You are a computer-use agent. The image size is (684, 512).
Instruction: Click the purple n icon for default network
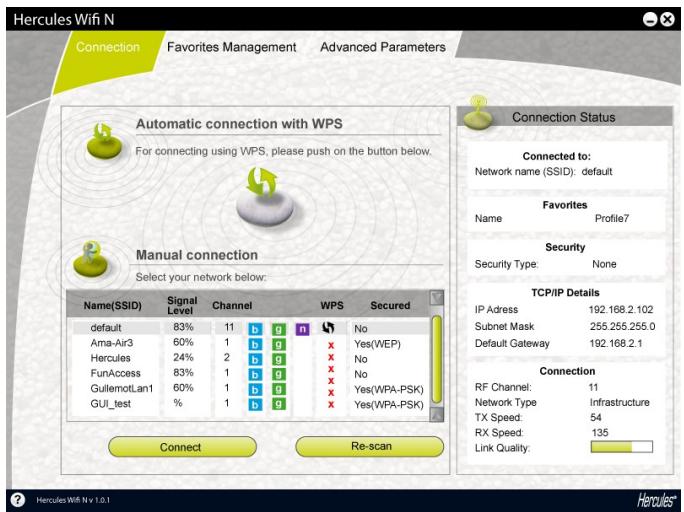302,329
